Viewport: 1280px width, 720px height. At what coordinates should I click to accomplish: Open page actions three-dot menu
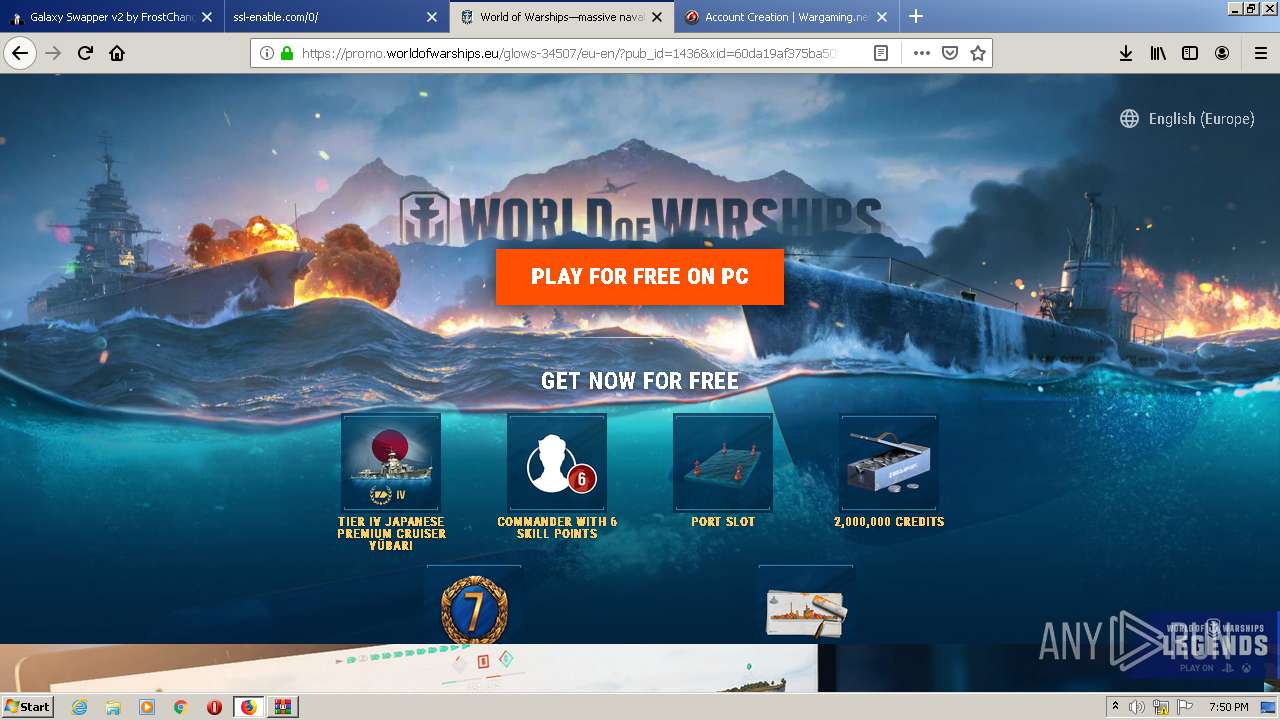[921, 53]
